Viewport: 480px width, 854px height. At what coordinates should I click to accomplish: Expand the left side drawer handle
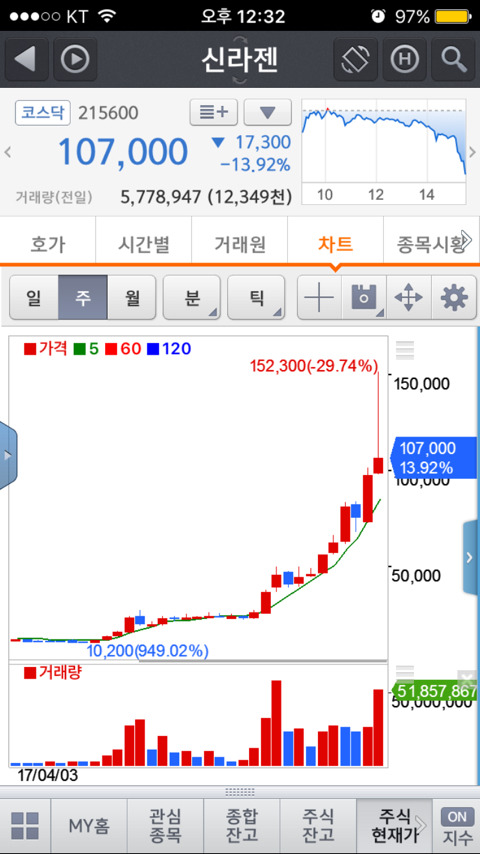click(8, 455)
